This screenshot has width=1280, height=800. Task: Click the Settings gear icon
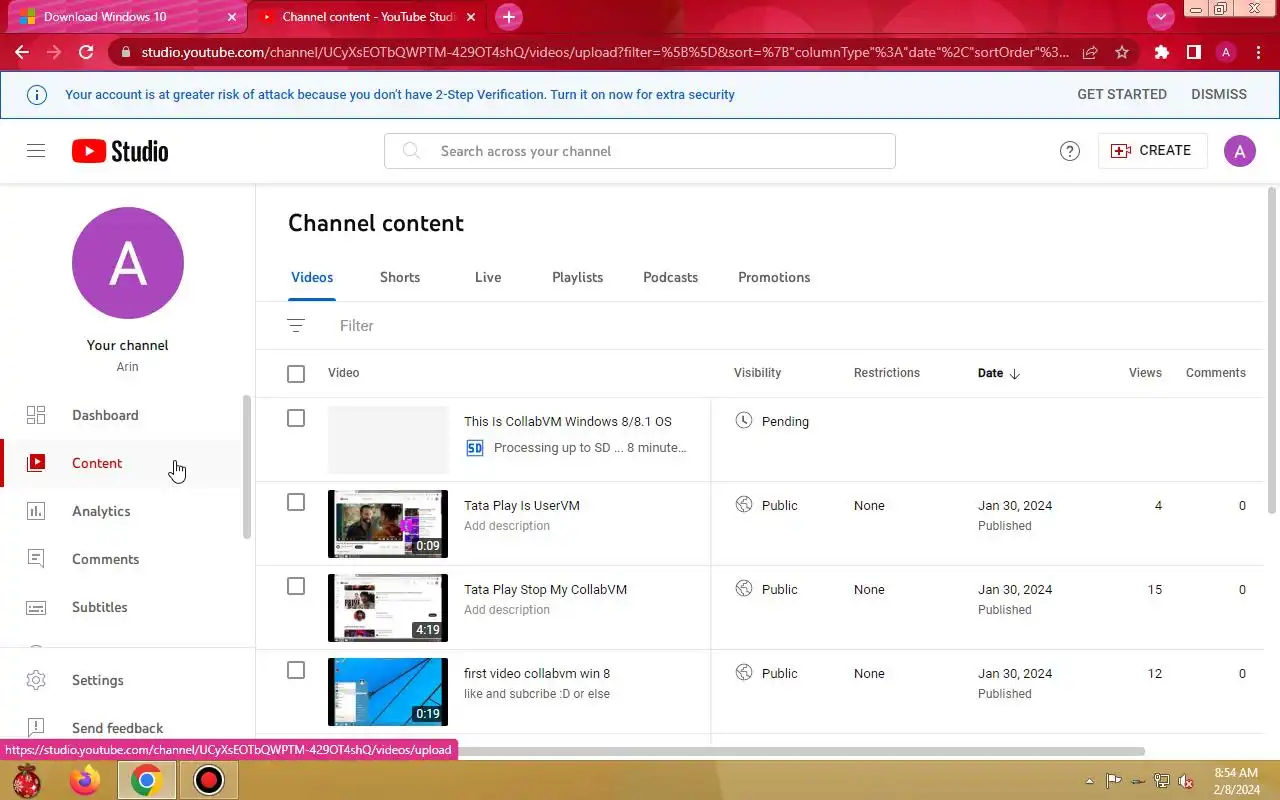point(36,680)
